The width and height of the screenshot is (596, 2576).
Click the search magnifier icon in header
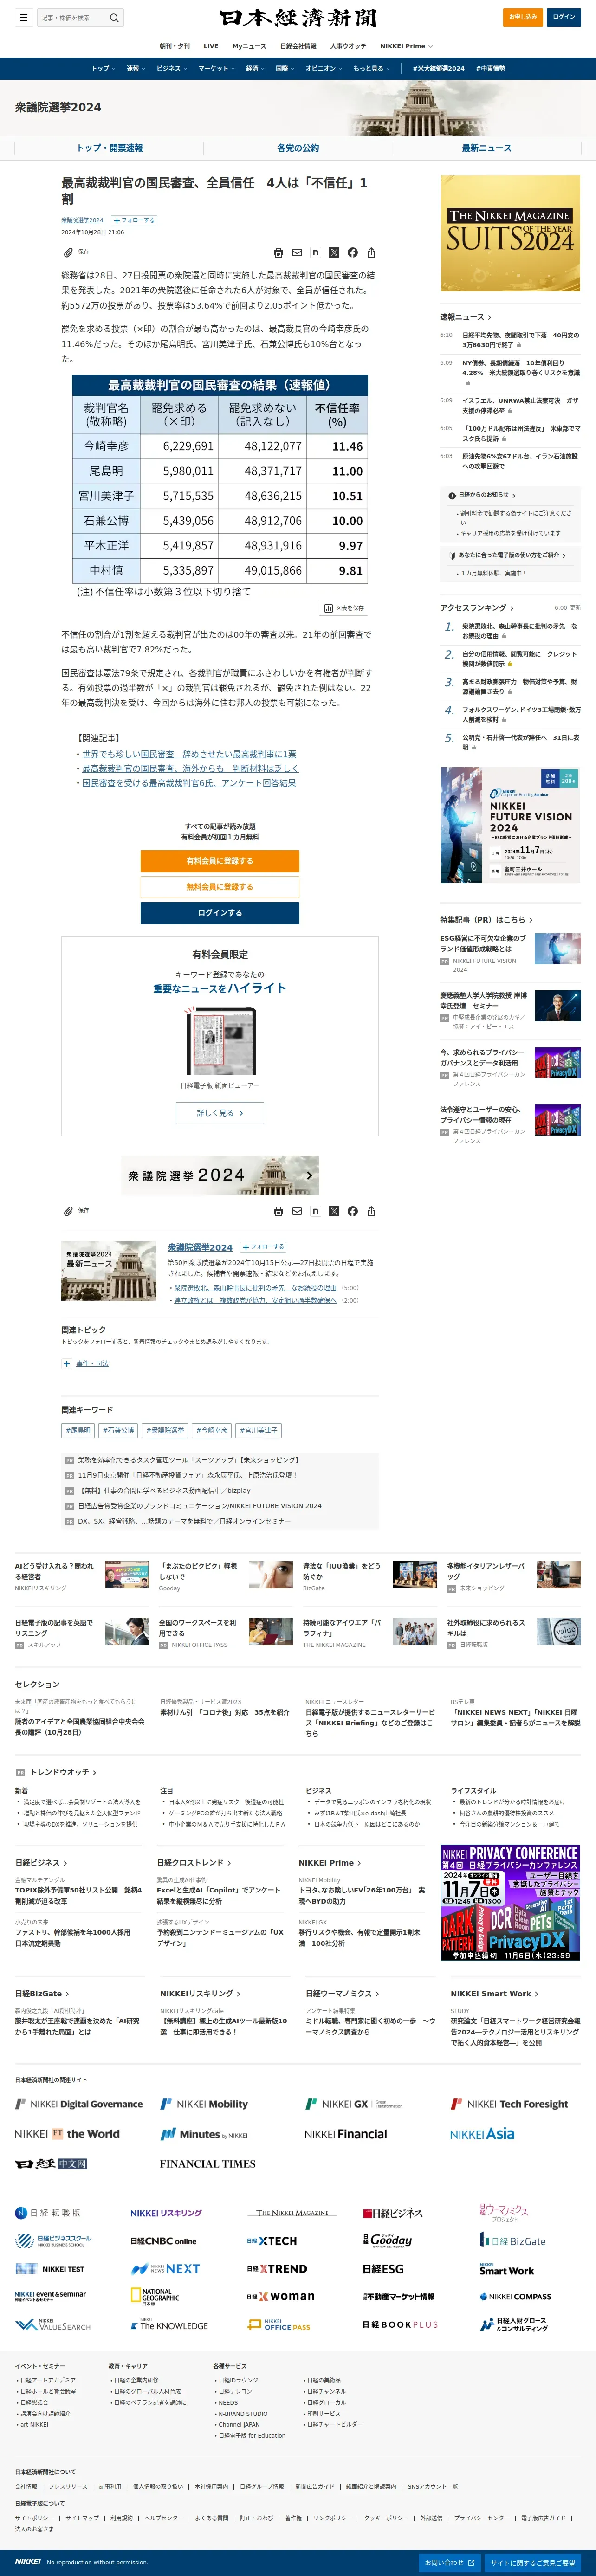pos(114,17)
